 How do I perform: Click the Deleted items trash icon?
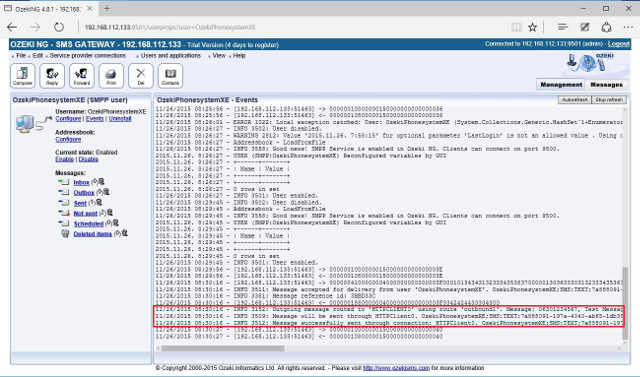point(64,233)
